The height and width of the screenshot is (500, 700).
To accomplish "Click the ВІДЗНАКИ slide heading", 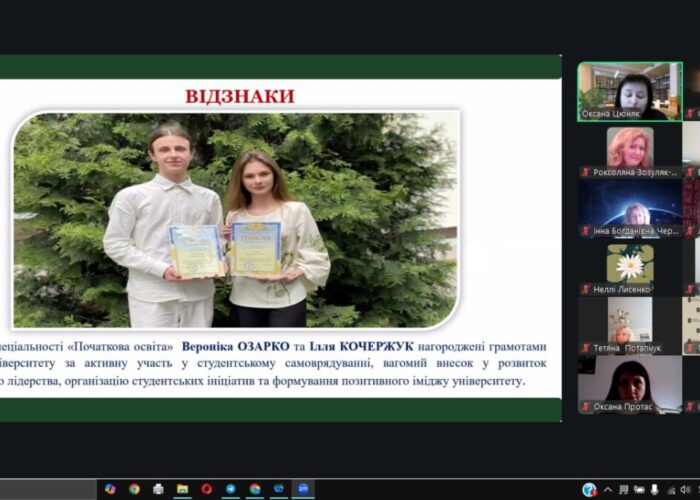I will pyautogui.click(x=240, y=96).
